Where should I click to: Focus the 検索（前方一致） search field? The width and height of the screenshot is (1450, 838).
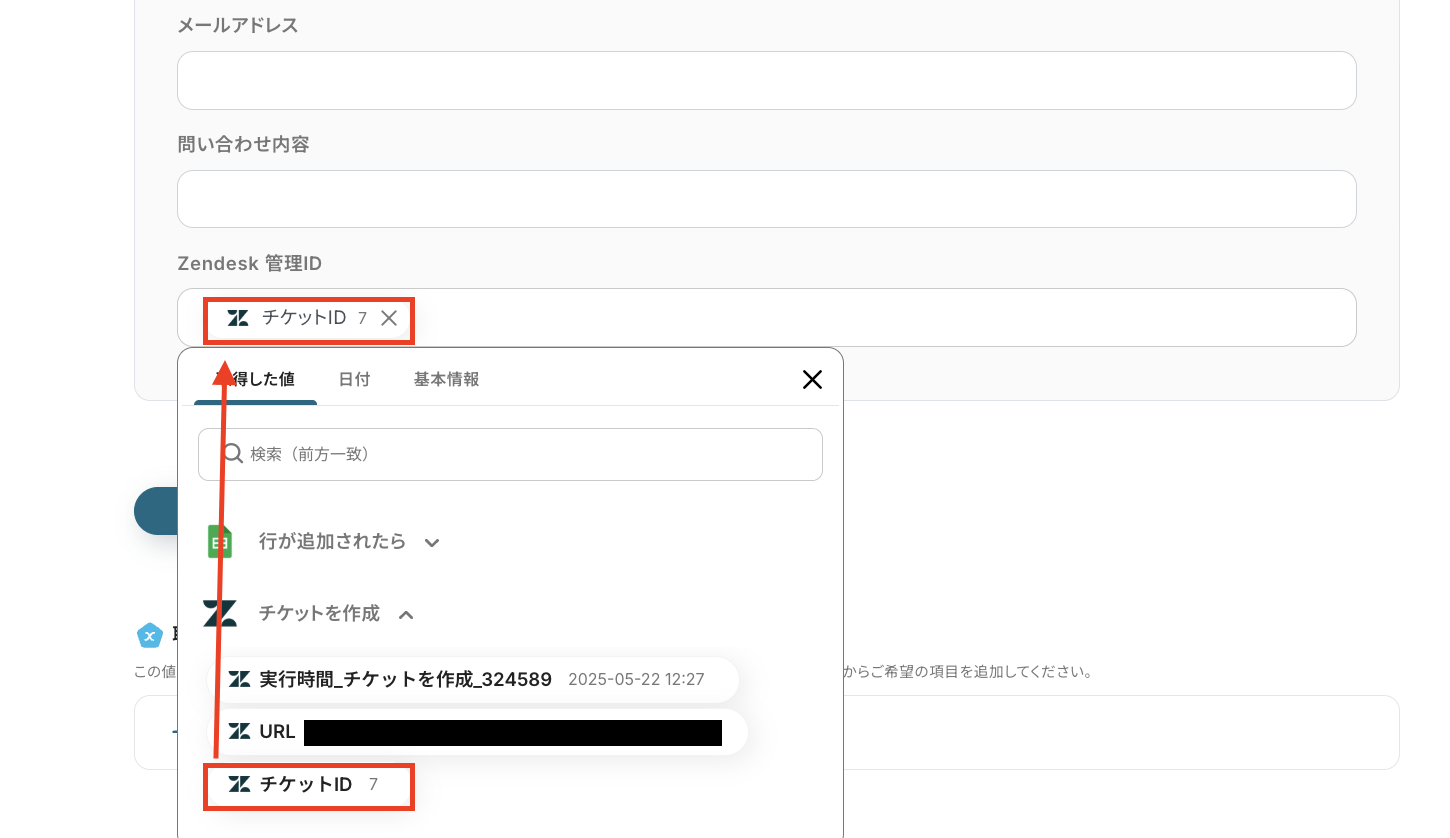[x=510, y=455]
